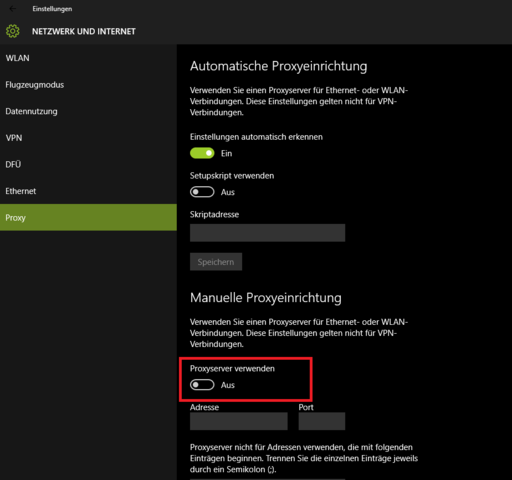Click NETZWERK UND INTERNET heading

point(84,32)
